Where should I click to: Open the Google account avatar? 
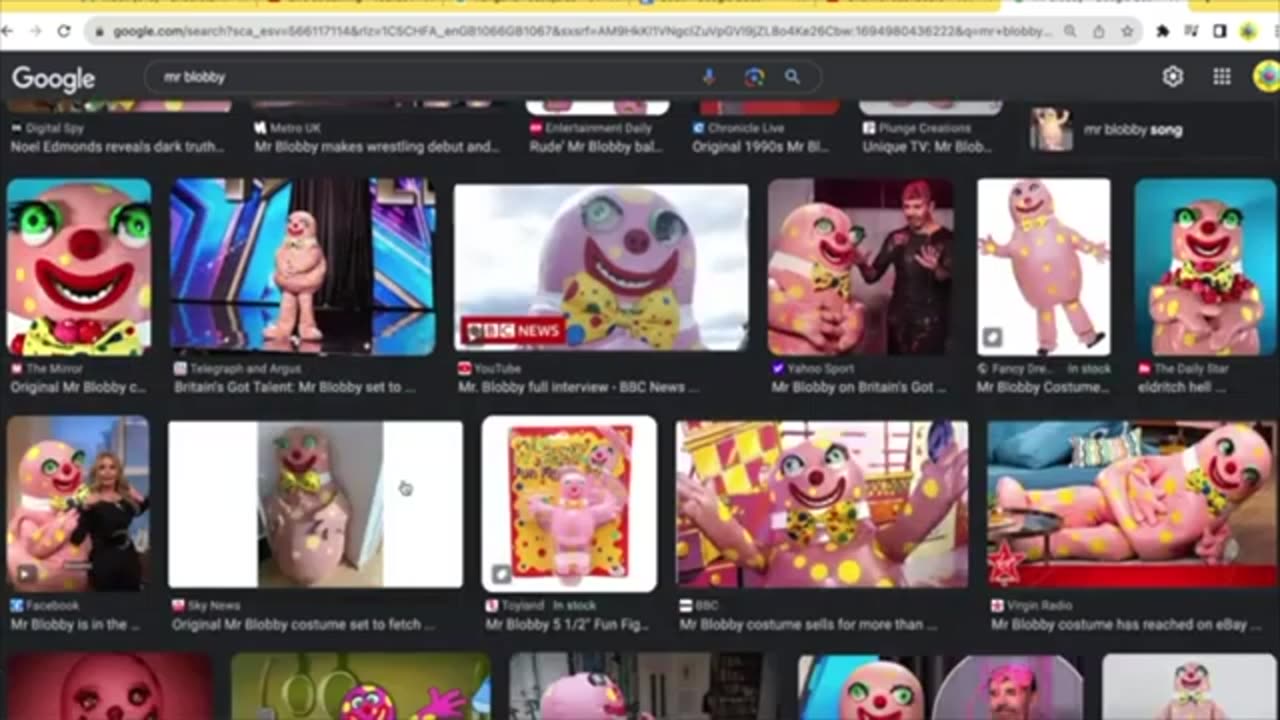pyautogui.click(x=1266, y=77)
